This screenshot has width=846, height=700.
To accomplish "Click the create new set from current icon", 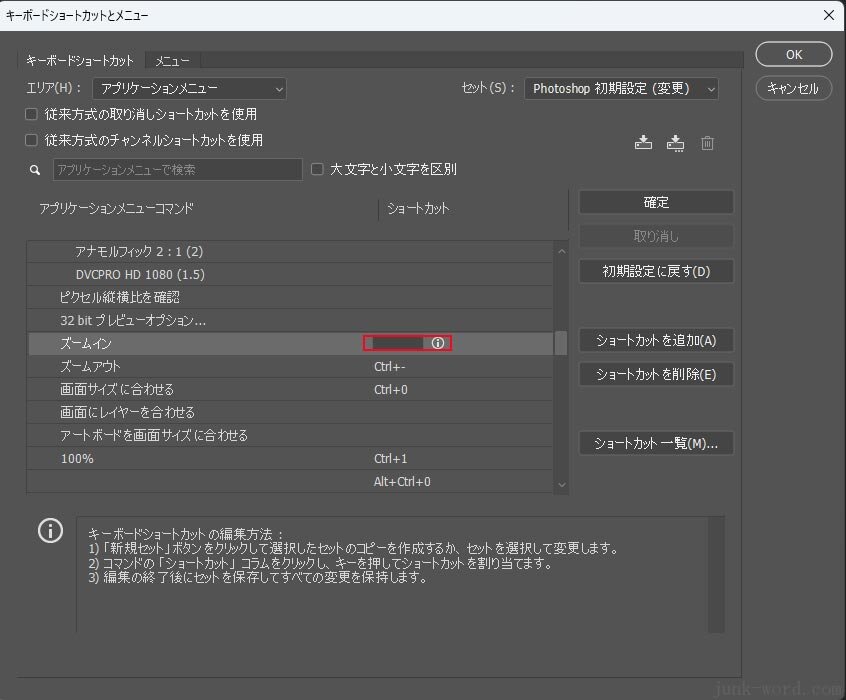I will [x=676, y=143].
